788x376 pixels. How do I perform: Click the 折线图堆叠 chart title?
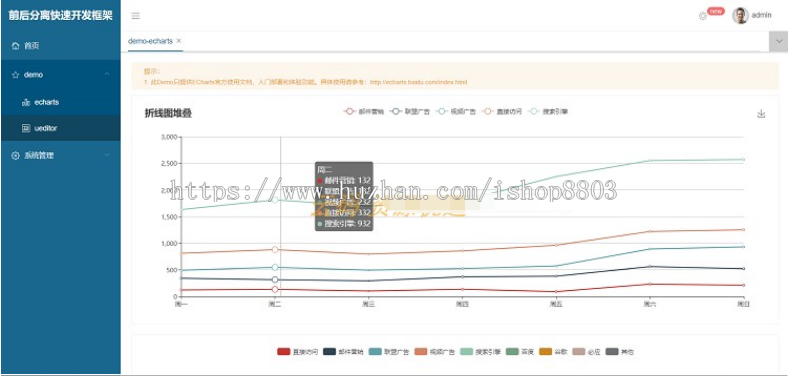(x=168, y=114)
